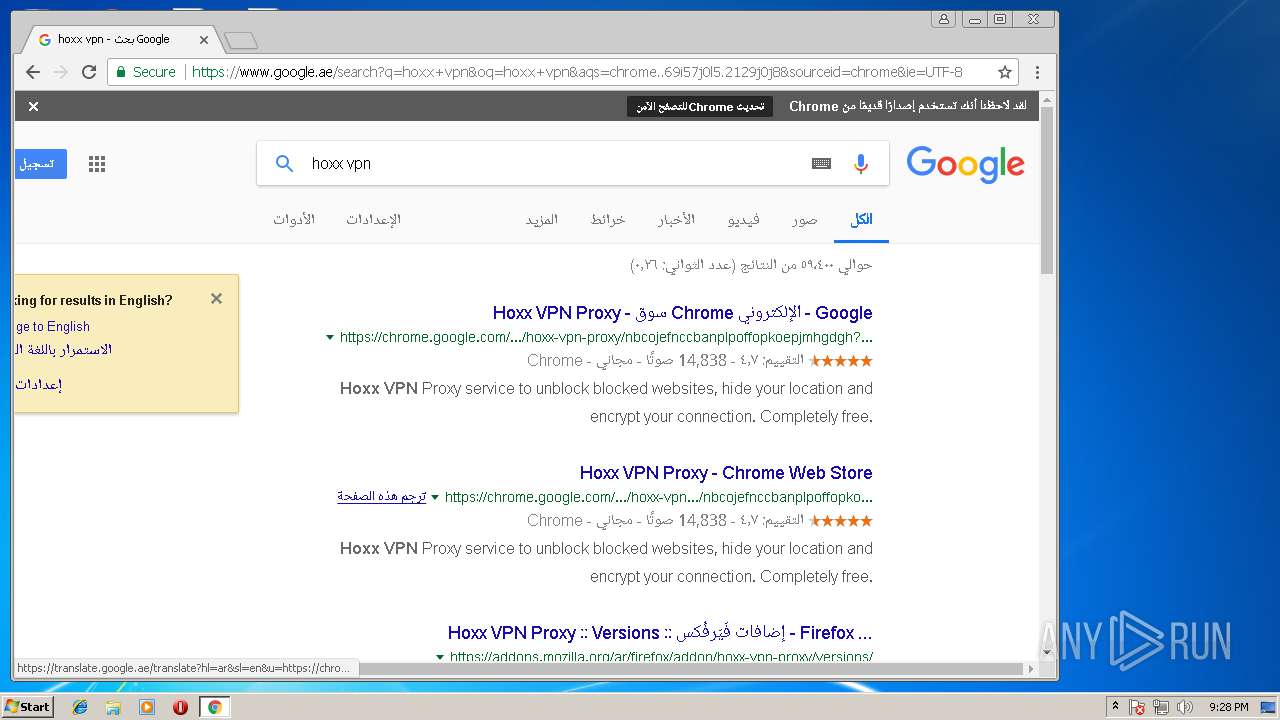The image size is (1280, 720).
Task: Go back using the browser back arrow
Action: (x=33, y=72)
